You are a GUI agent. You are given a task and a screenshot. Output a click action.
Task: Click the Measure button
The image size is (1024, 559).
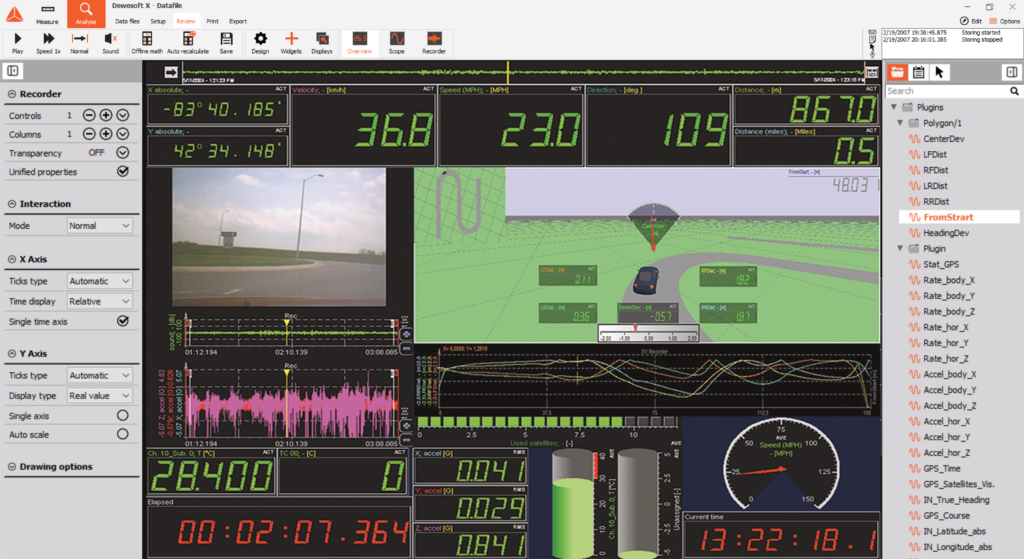[x=46, y=13]
